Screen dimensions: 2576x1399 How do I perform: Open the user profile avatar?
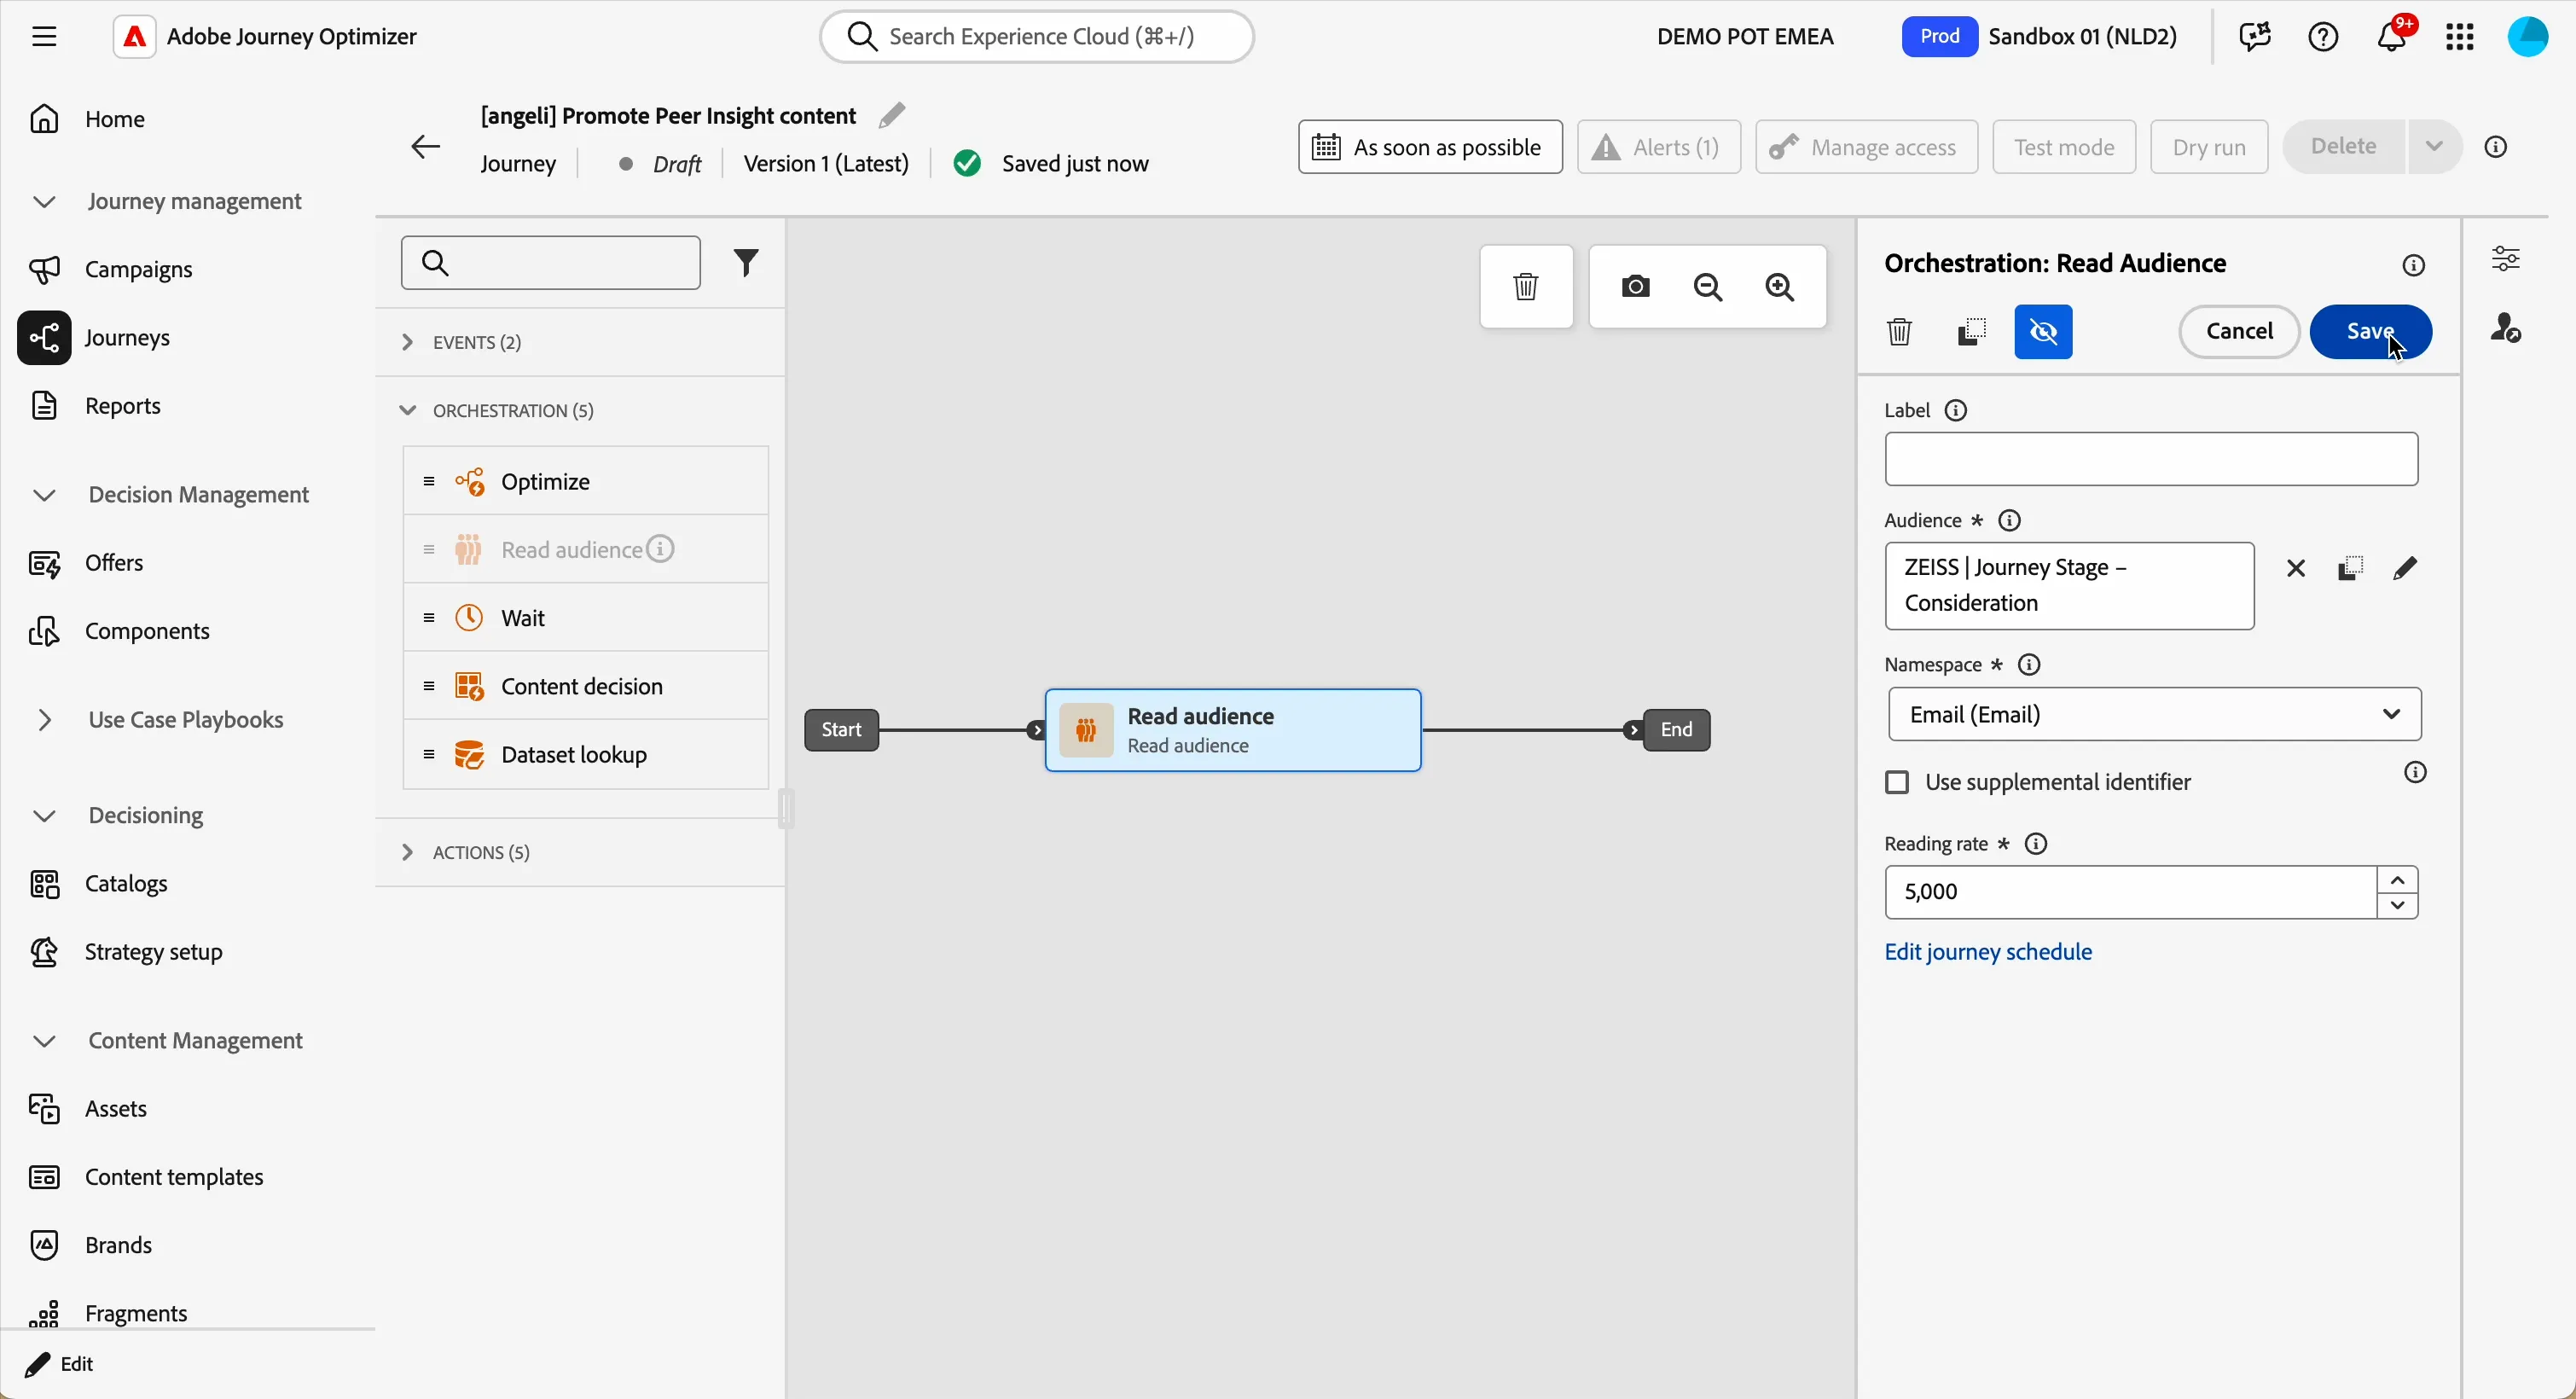pyautogui.click(x=2528, y=37)
